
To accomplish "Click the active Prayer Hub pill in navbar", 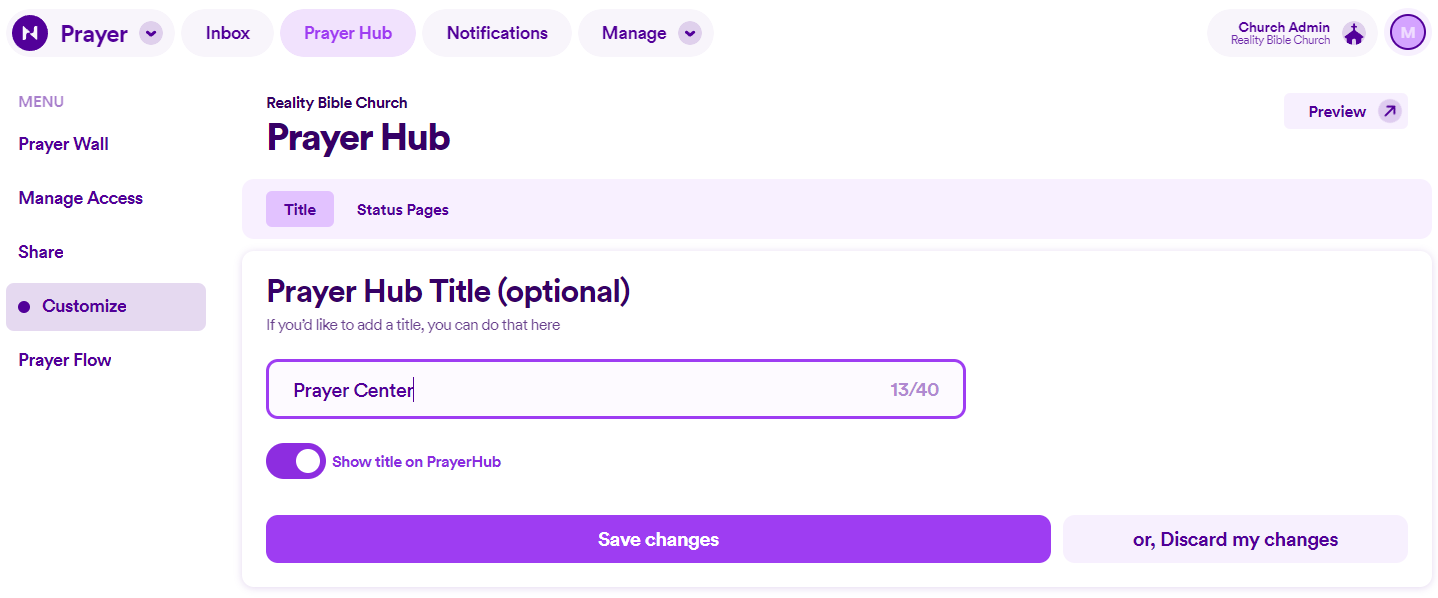I will [347, 32].
